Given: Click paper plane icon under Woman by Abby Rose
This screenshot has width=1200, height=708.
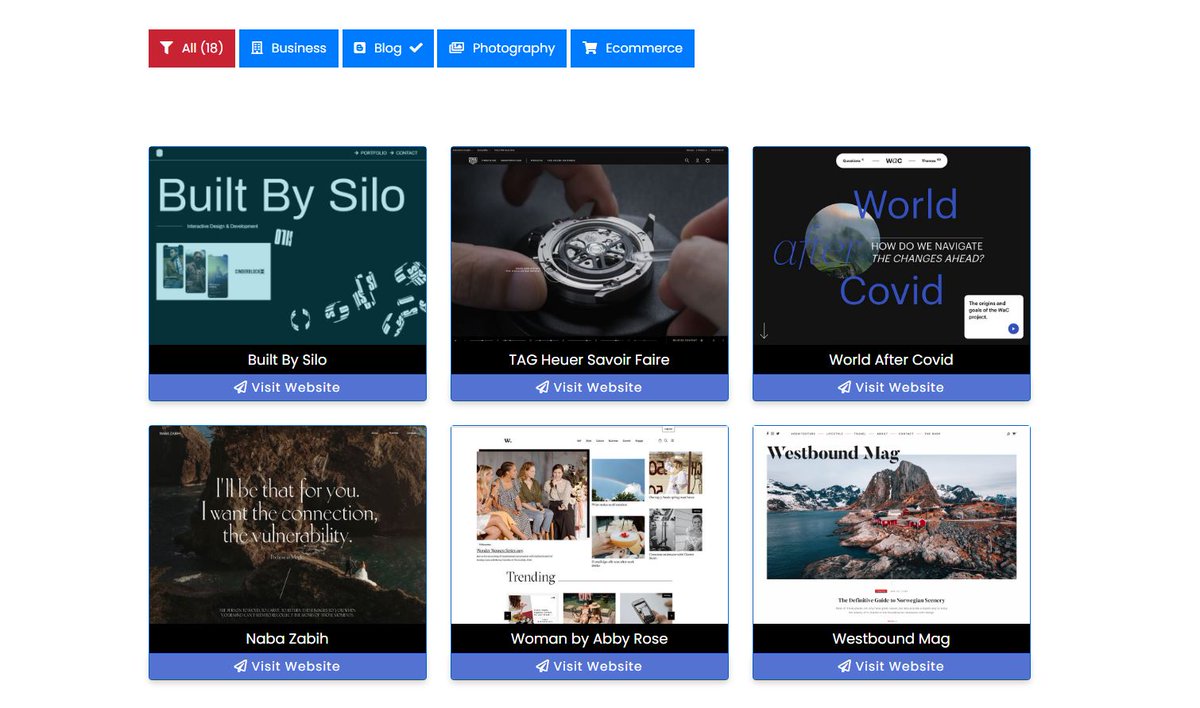Looking at the screenshot, I should click(x=543, y=666).
